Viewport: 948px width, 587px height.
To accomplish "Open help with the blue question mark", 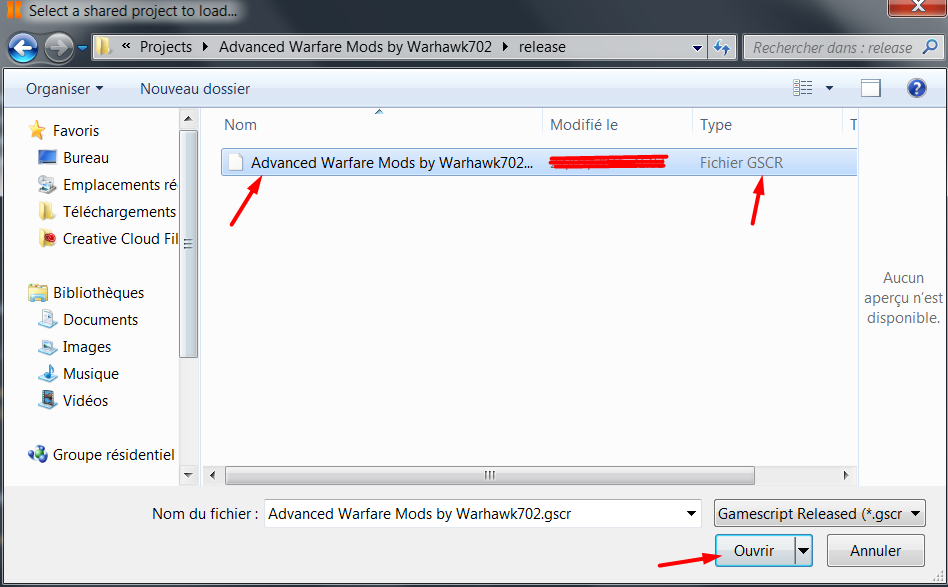I will click(x=917, y=88).
